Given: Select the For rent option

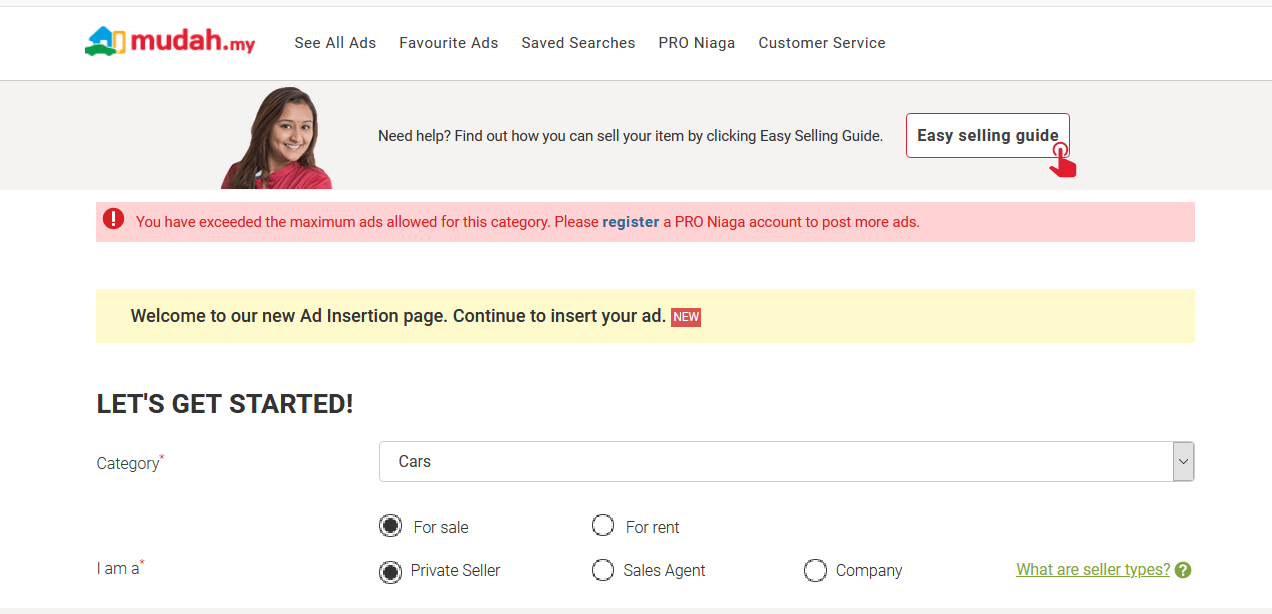Looking at the screenshot, I should tap(603, 526).
